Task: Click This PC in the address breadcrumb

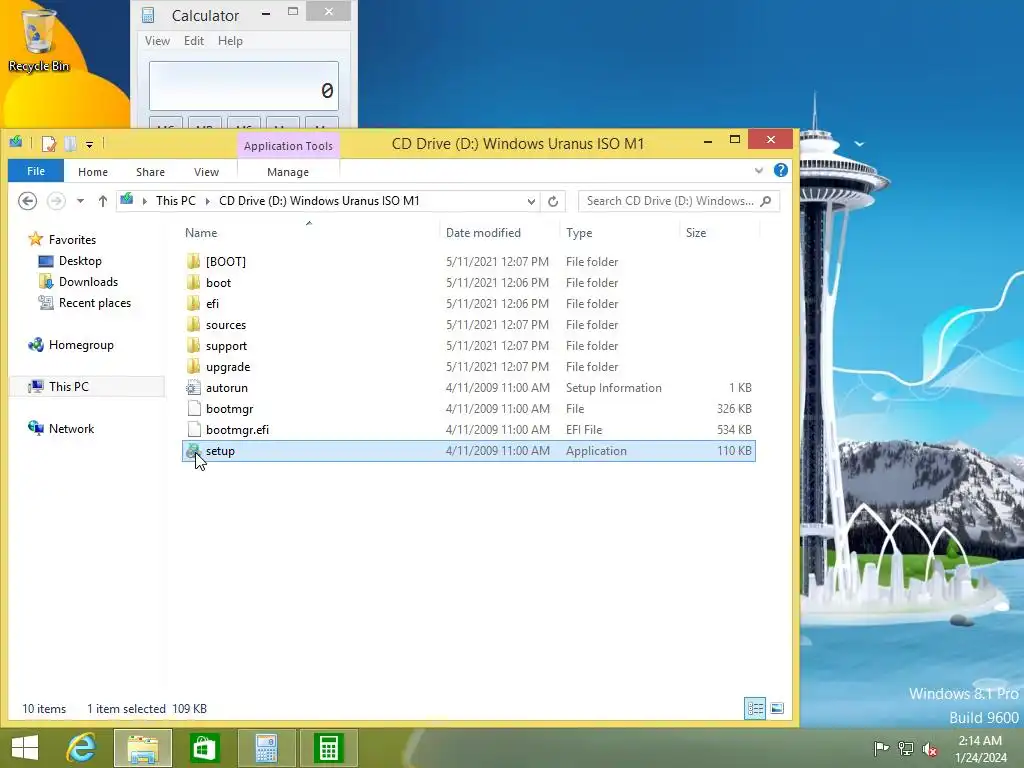Action: coord(176,201)
